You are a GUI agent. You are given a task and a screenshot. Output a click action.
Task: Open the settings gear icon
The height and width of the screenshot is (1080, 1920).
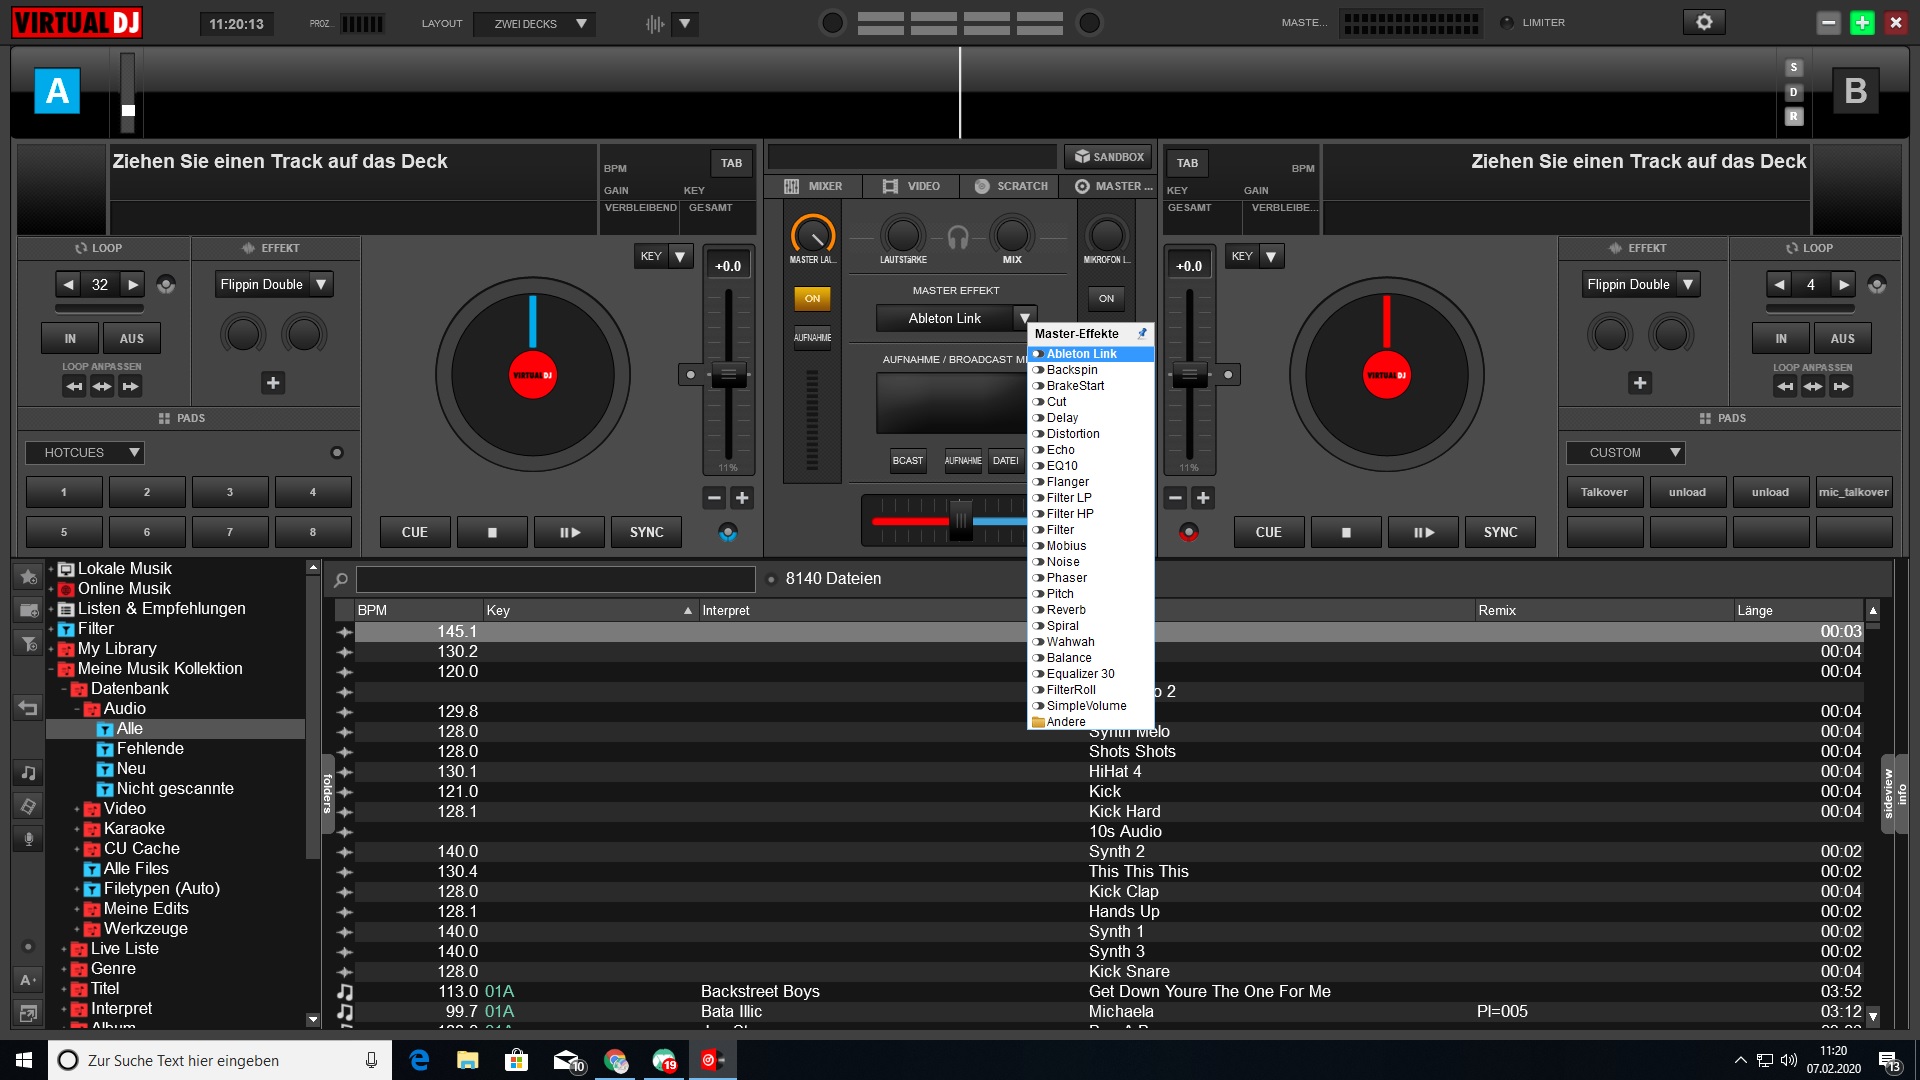pyautogui.click(x=1704, y=22)
